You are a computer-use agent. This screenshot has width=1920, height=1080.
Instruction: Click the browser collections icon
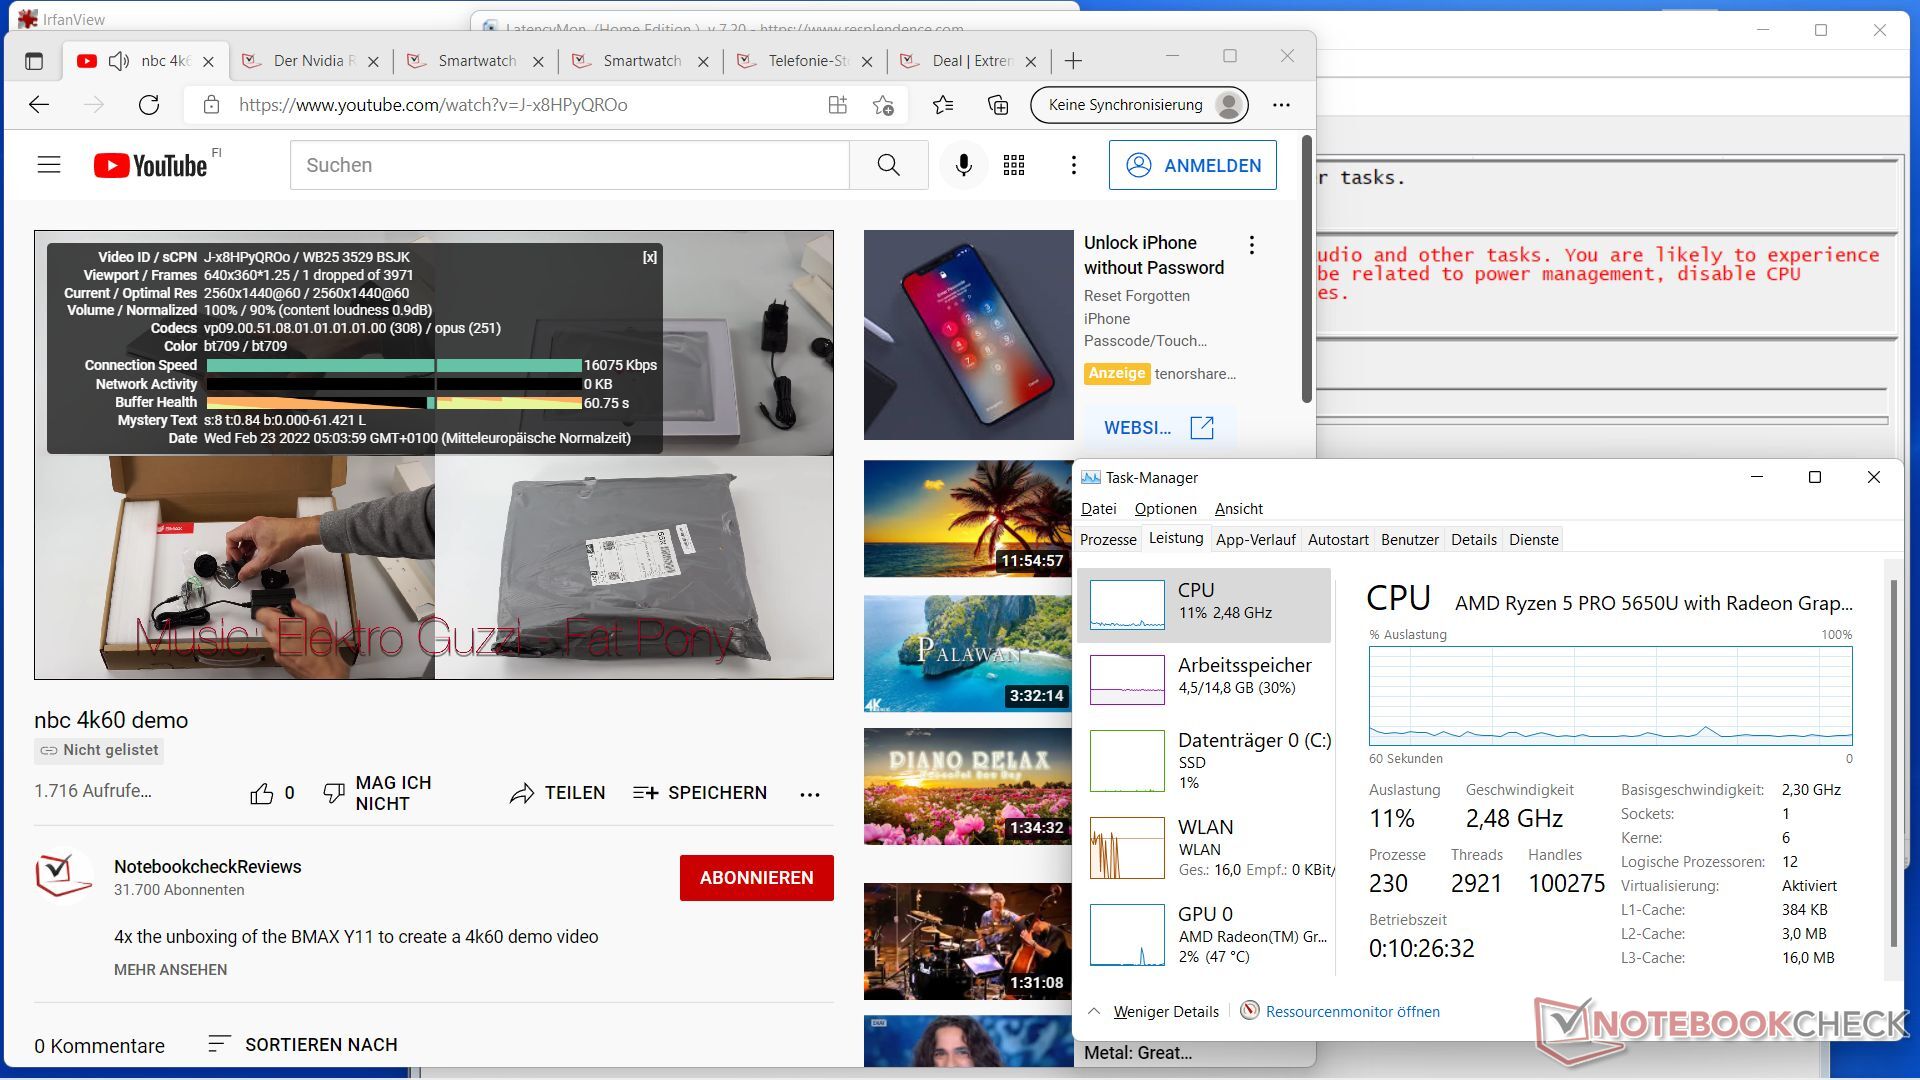997,105
